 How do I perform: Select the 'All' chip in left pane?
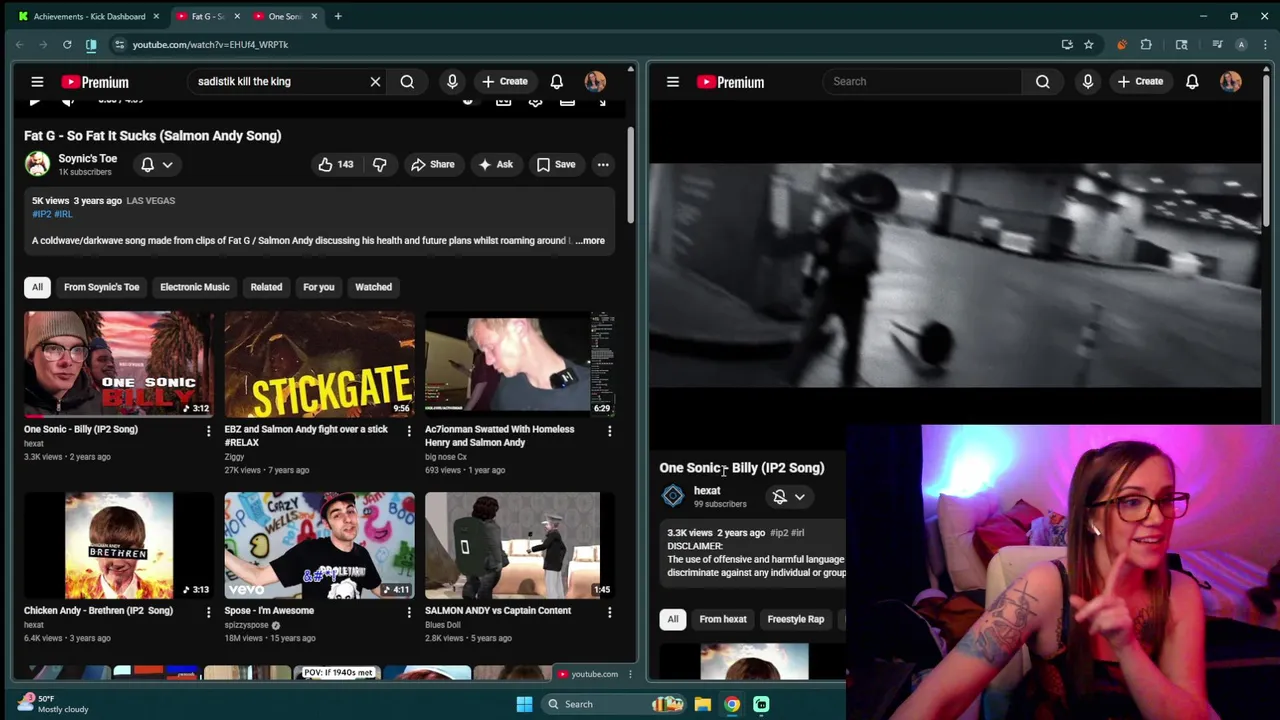pyautogui.click(x=37, y=287)
